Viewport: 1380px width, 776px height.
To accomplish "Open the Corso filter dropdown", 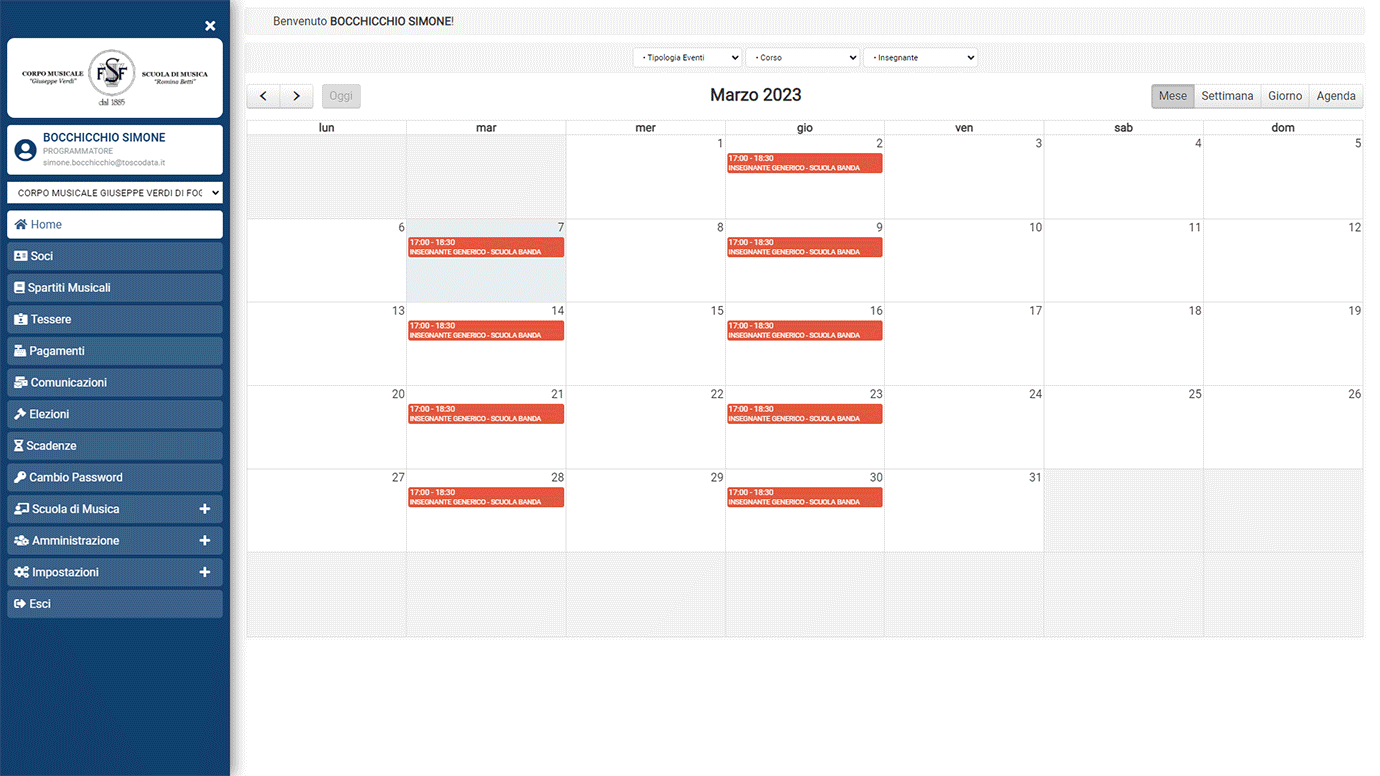I will [802, 58].
